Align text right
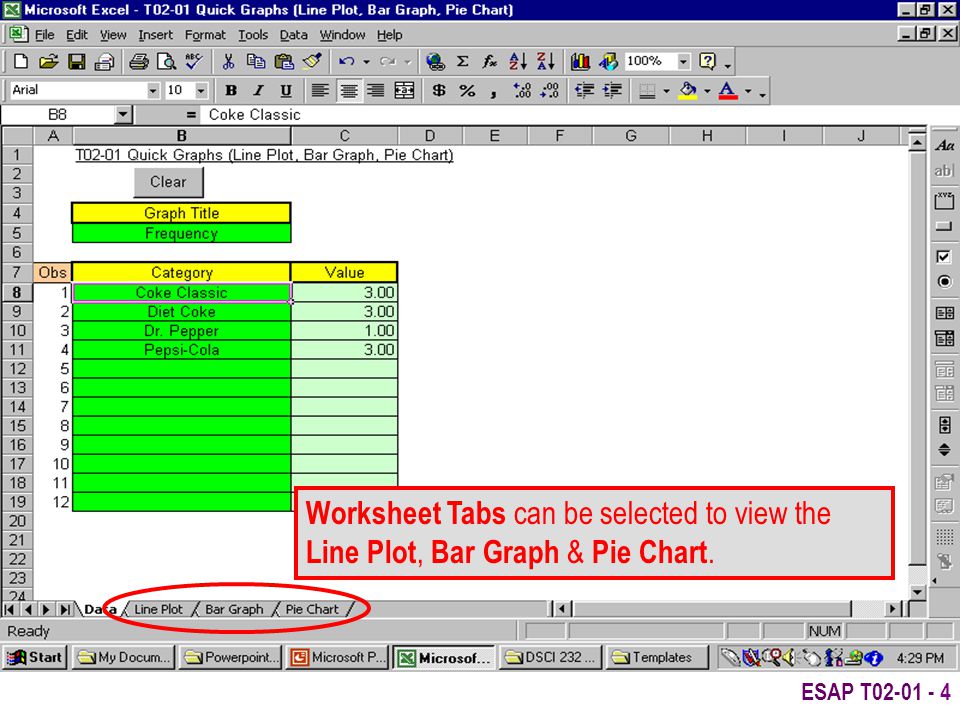 pyautogui.click(x=375, y=91)
